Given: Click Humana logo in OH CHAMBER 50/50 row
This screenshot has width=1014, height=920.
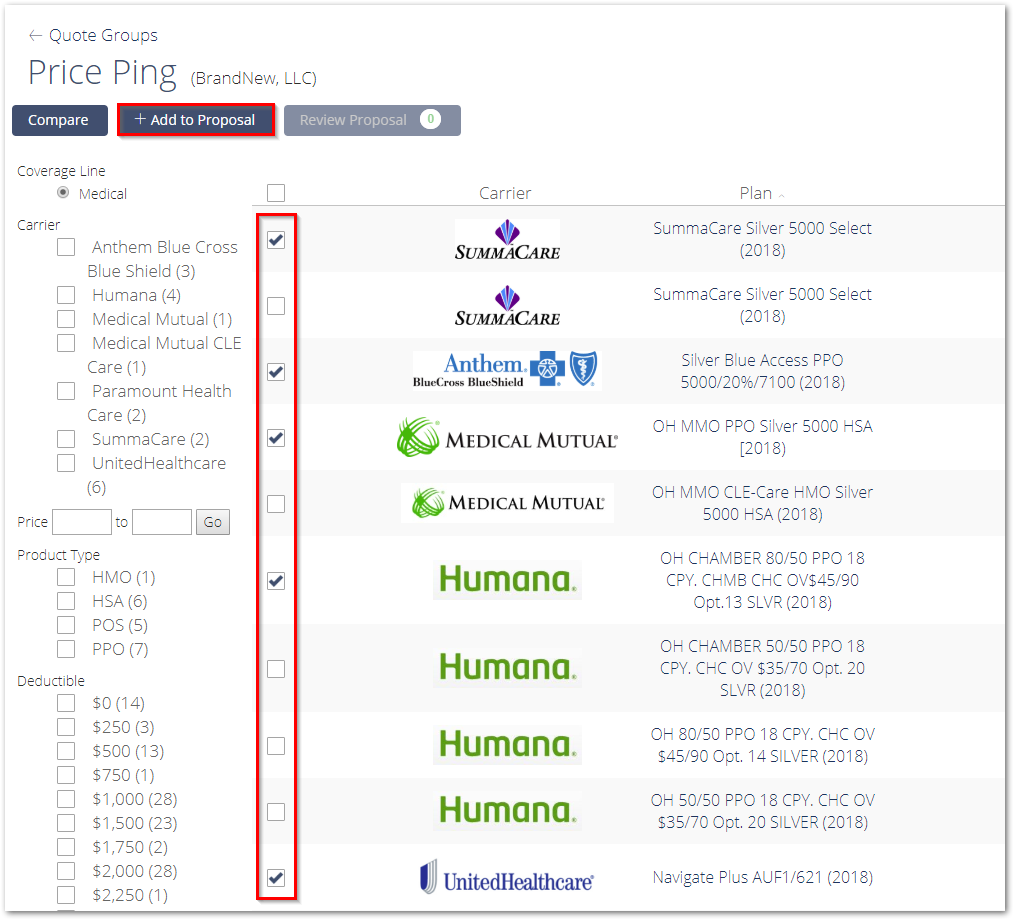Looking at the screenshot, I should [507, 668].
